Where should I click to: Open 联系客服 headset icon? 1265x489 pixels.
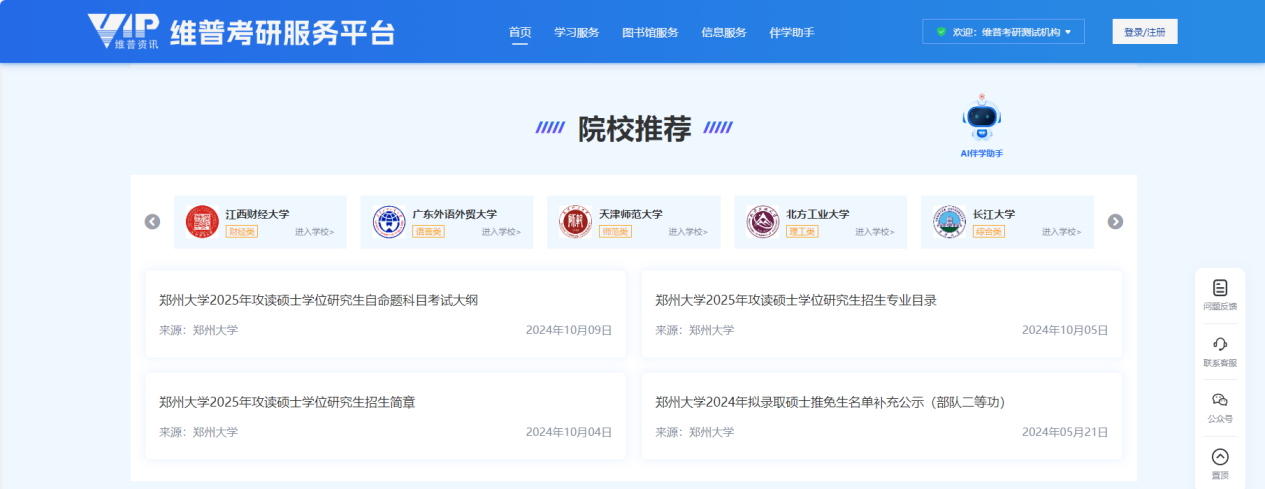1219,344
